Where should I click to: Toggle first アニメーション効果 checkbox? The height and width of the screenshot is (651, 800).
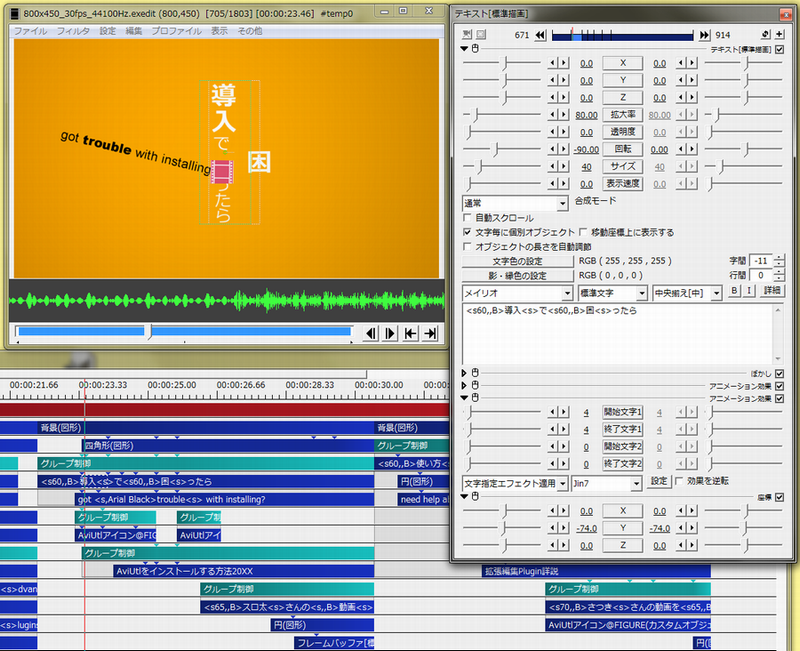780,386
